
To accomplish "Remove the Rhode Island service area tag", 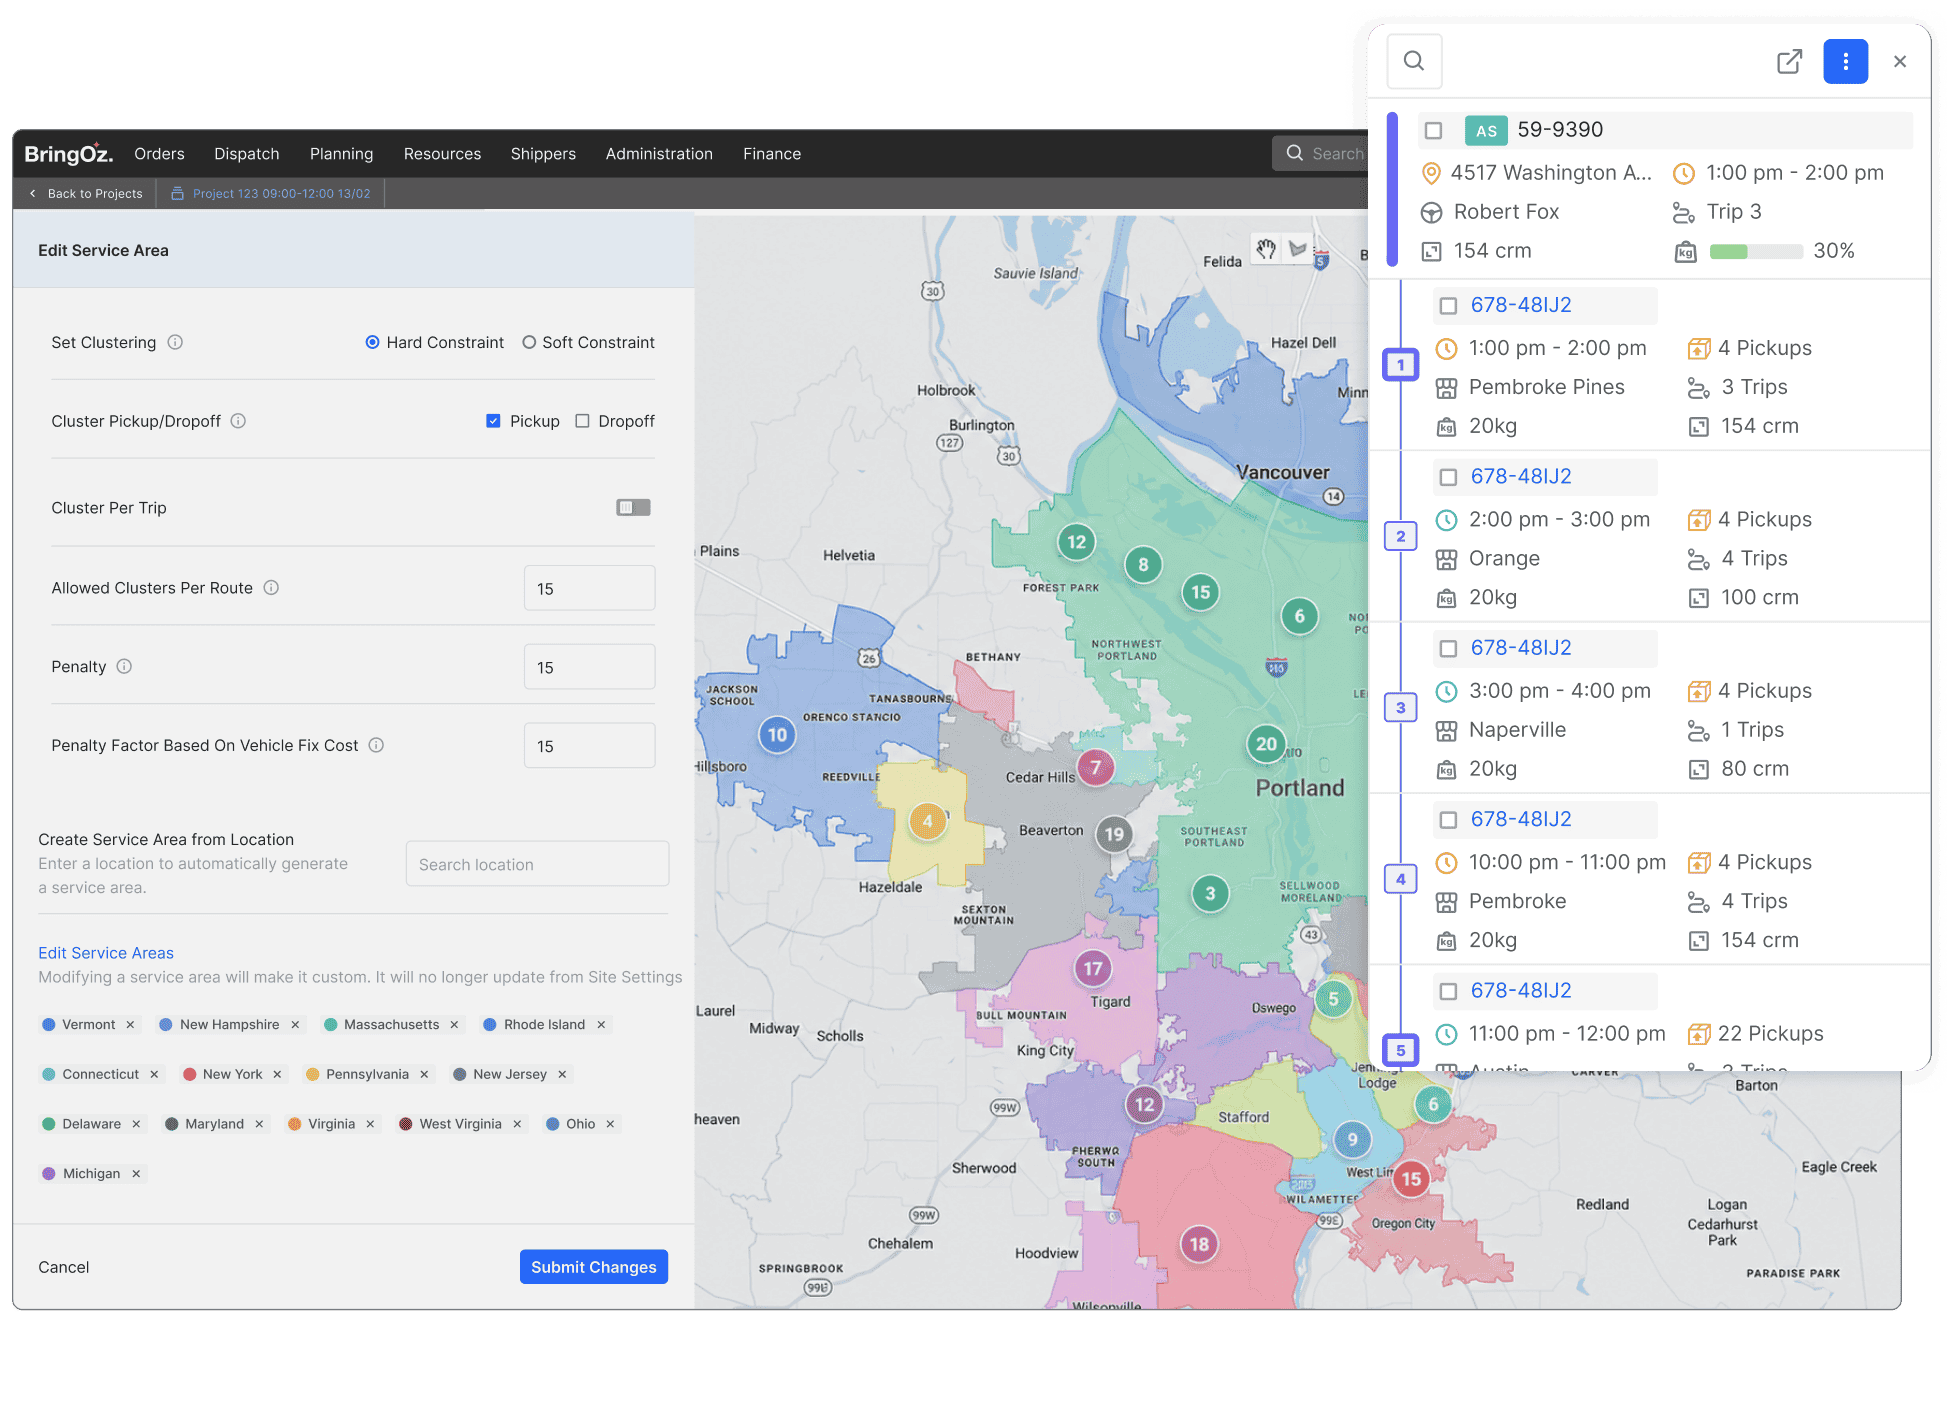I will point(601,1025).
